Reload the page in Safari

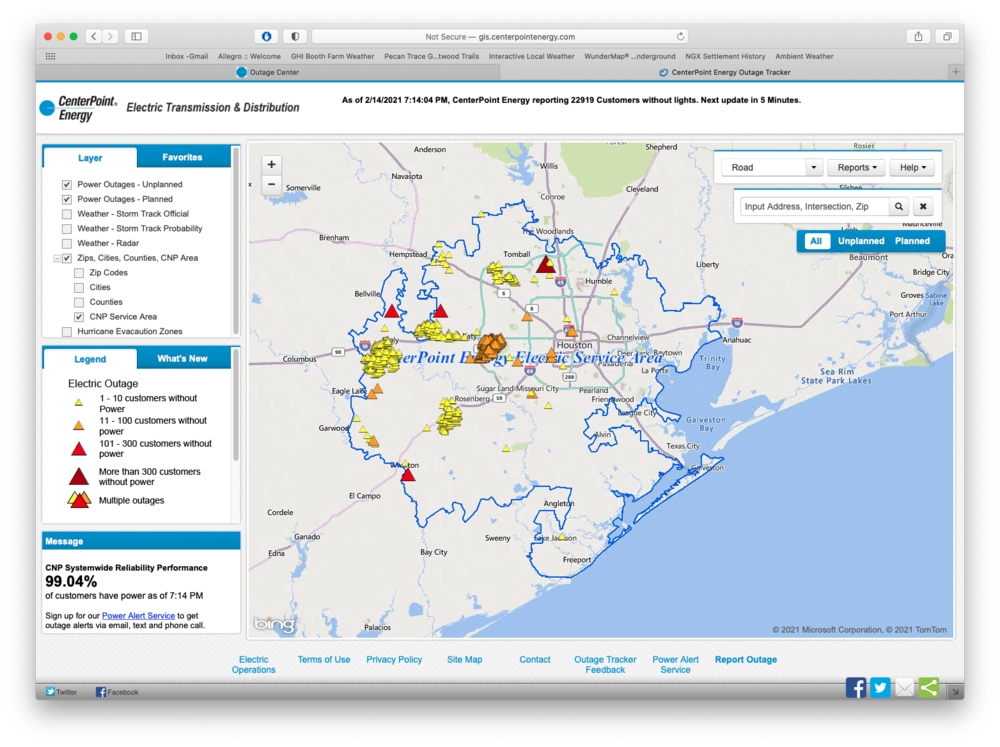pos(681,36)
